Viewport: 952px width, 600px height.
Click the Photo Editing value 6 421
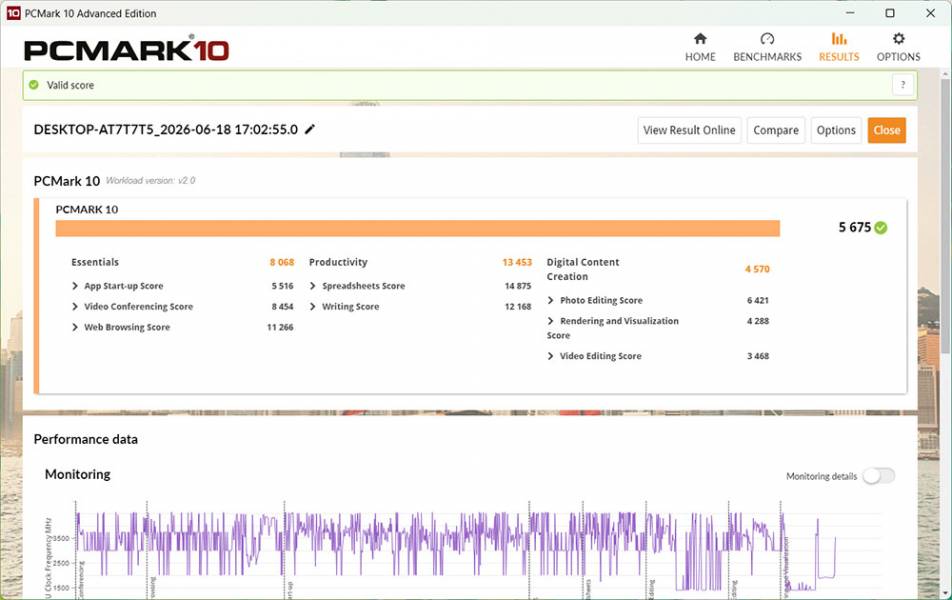tap(758, 301)
